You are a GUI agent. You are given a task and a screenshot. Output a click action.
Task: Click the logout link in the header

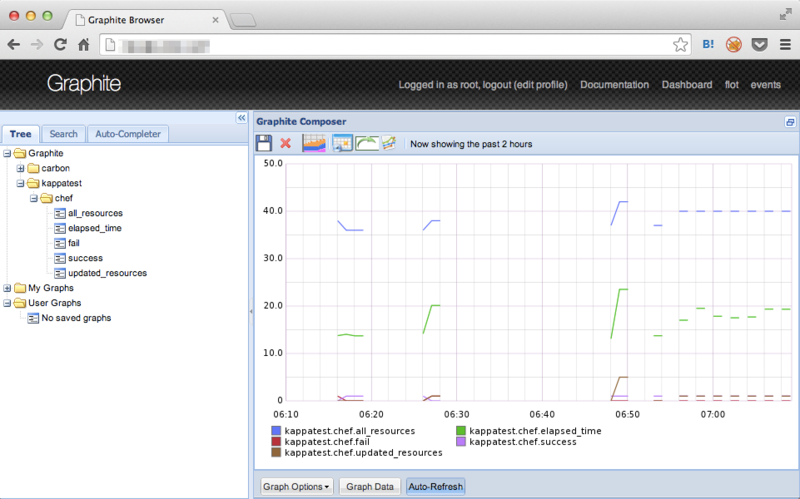click(x=496, y=85)
